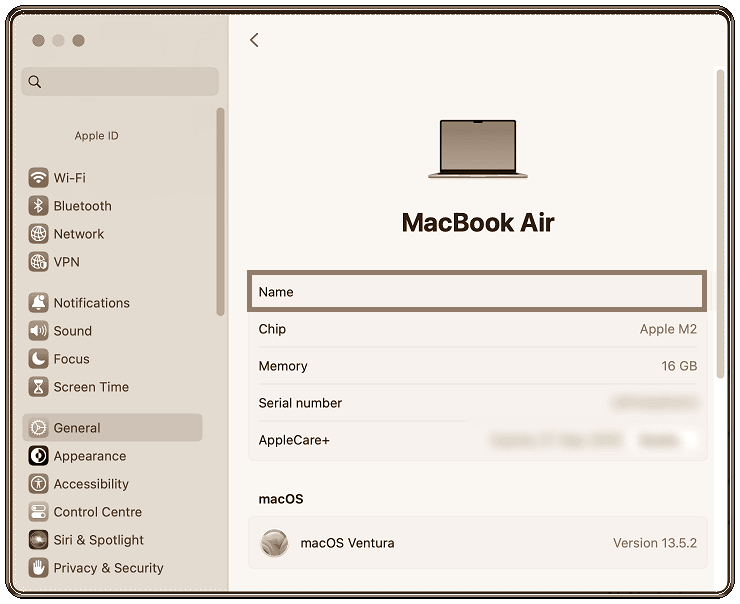The width and height of the screenshot is (740, 604).
Task: Click the blurred AppleCare+ details button
Action: [x=663, y=440]
